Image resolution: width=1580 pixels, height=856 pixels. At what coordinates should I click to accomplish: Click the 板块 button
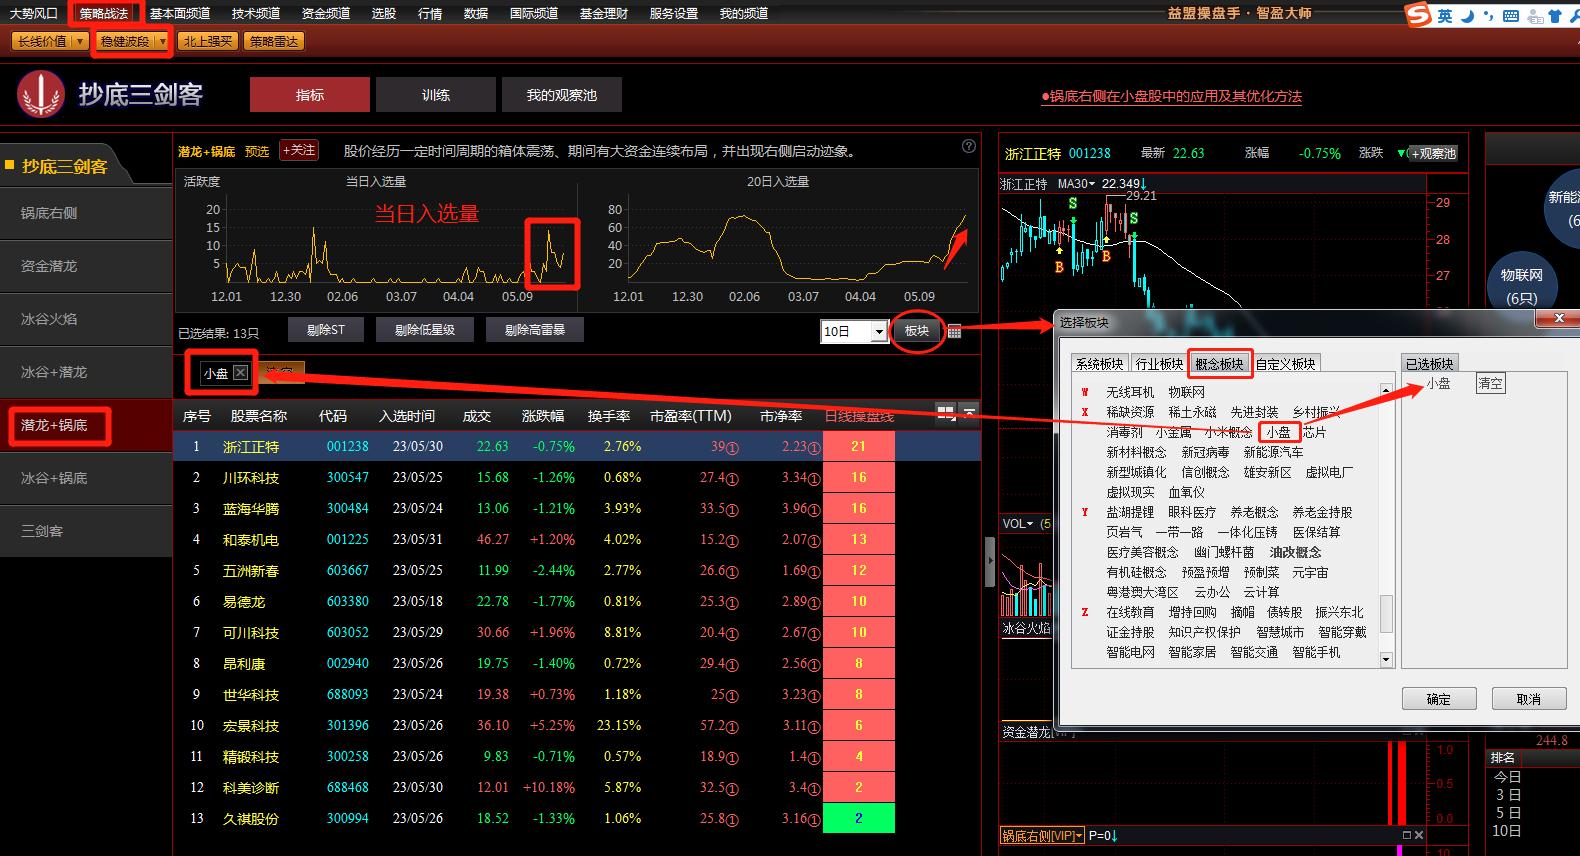click(x=917, y=331)
